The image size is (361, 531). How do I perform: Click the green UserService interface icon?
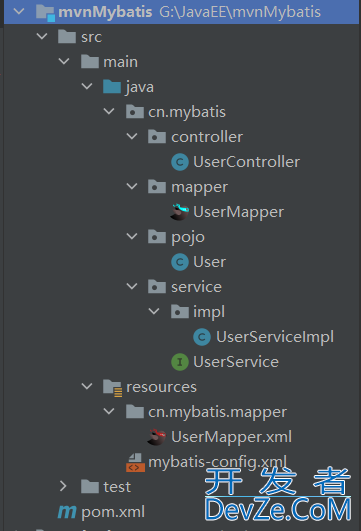tap(180, 362)
